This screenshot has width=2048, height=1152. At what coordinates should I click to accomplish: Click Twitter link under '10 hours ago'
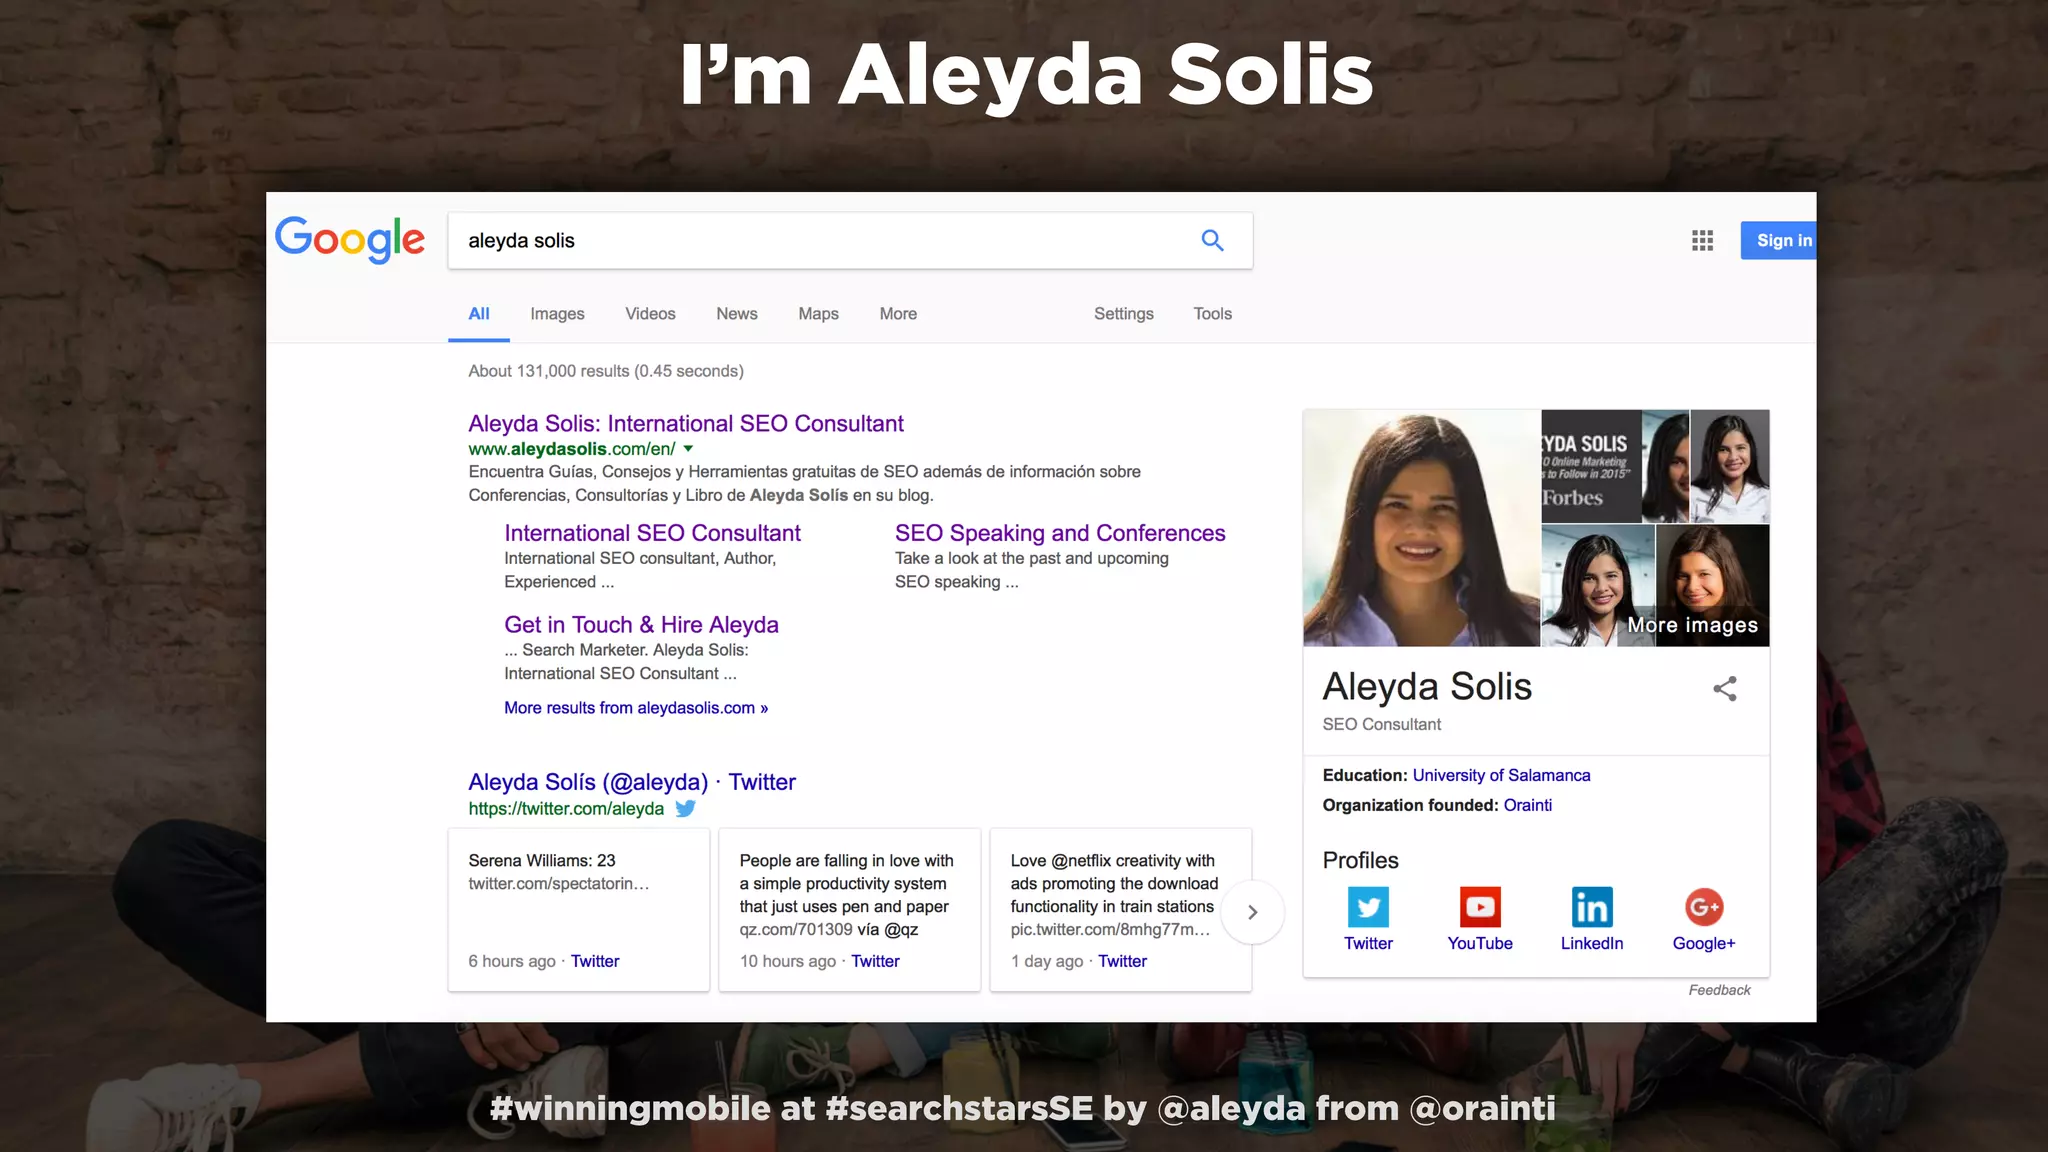coord(875,961)
